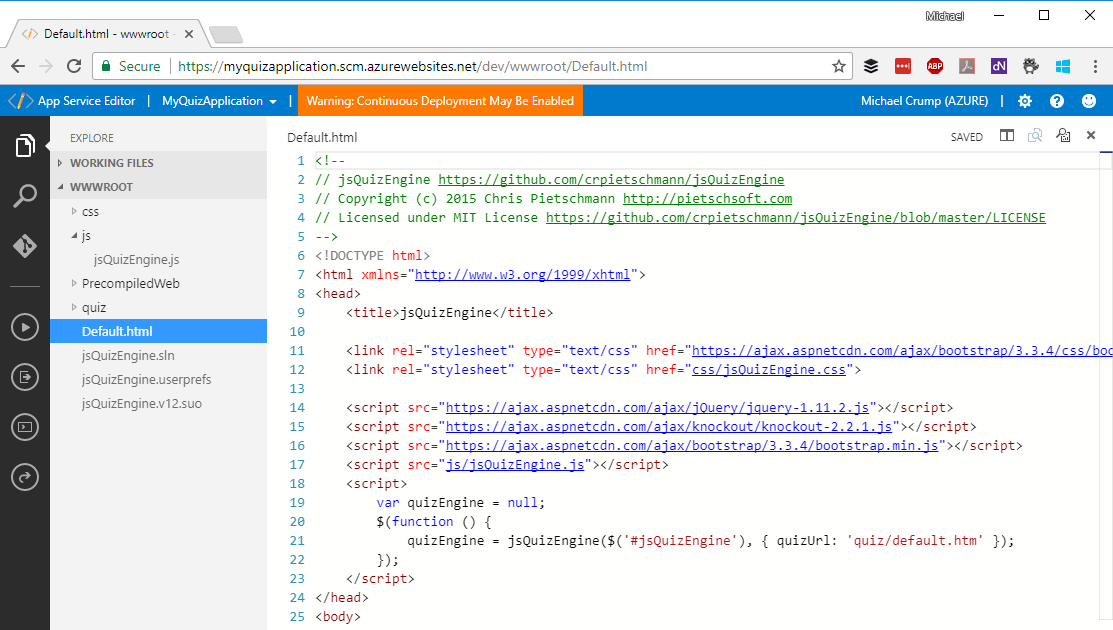Open the Chrome three-dot menu
The image size is (1113, 630).
1095,66
